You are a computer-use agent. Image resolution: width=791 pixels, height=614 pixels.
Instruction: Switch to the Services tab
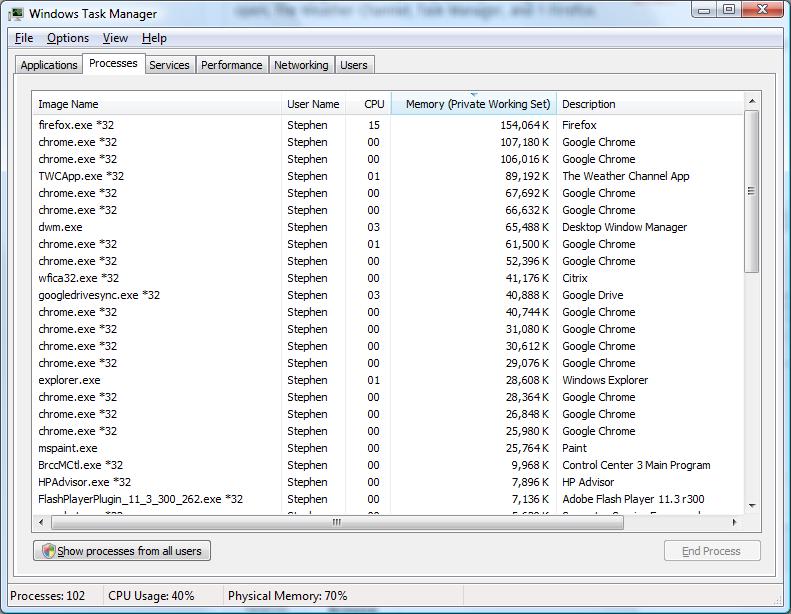pos(169,65)
